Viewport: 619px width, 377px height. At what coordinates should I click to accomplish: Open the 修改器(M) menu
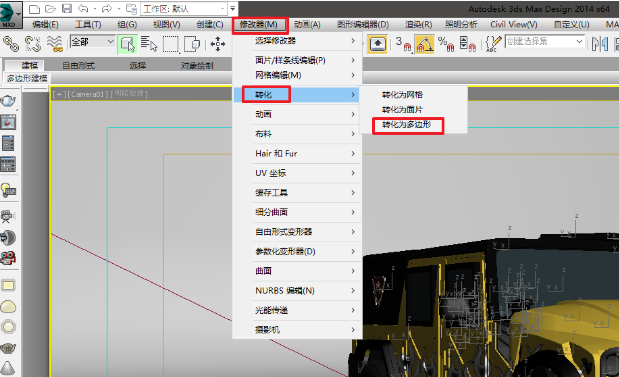(x=259, y=24)
